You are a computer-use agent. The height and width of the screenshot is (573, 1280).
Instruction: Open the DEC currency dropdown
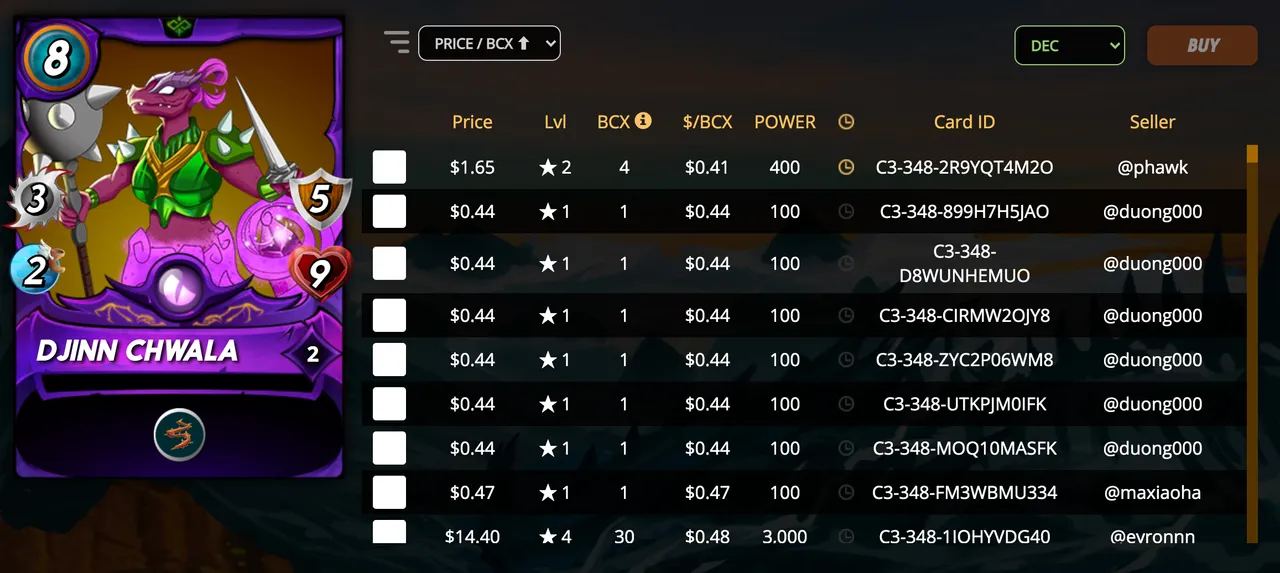coord(1070,45)
